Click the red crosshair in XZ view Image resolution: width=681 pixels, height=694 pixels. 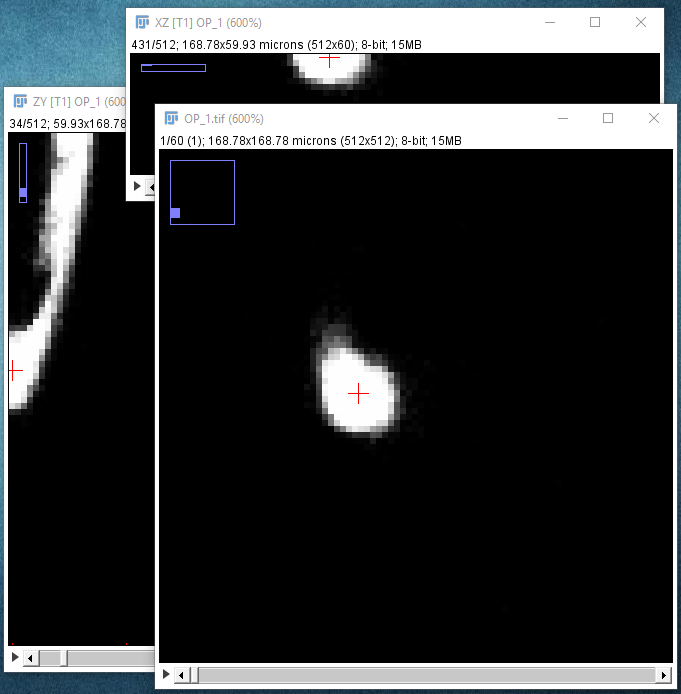click(329, 58)
